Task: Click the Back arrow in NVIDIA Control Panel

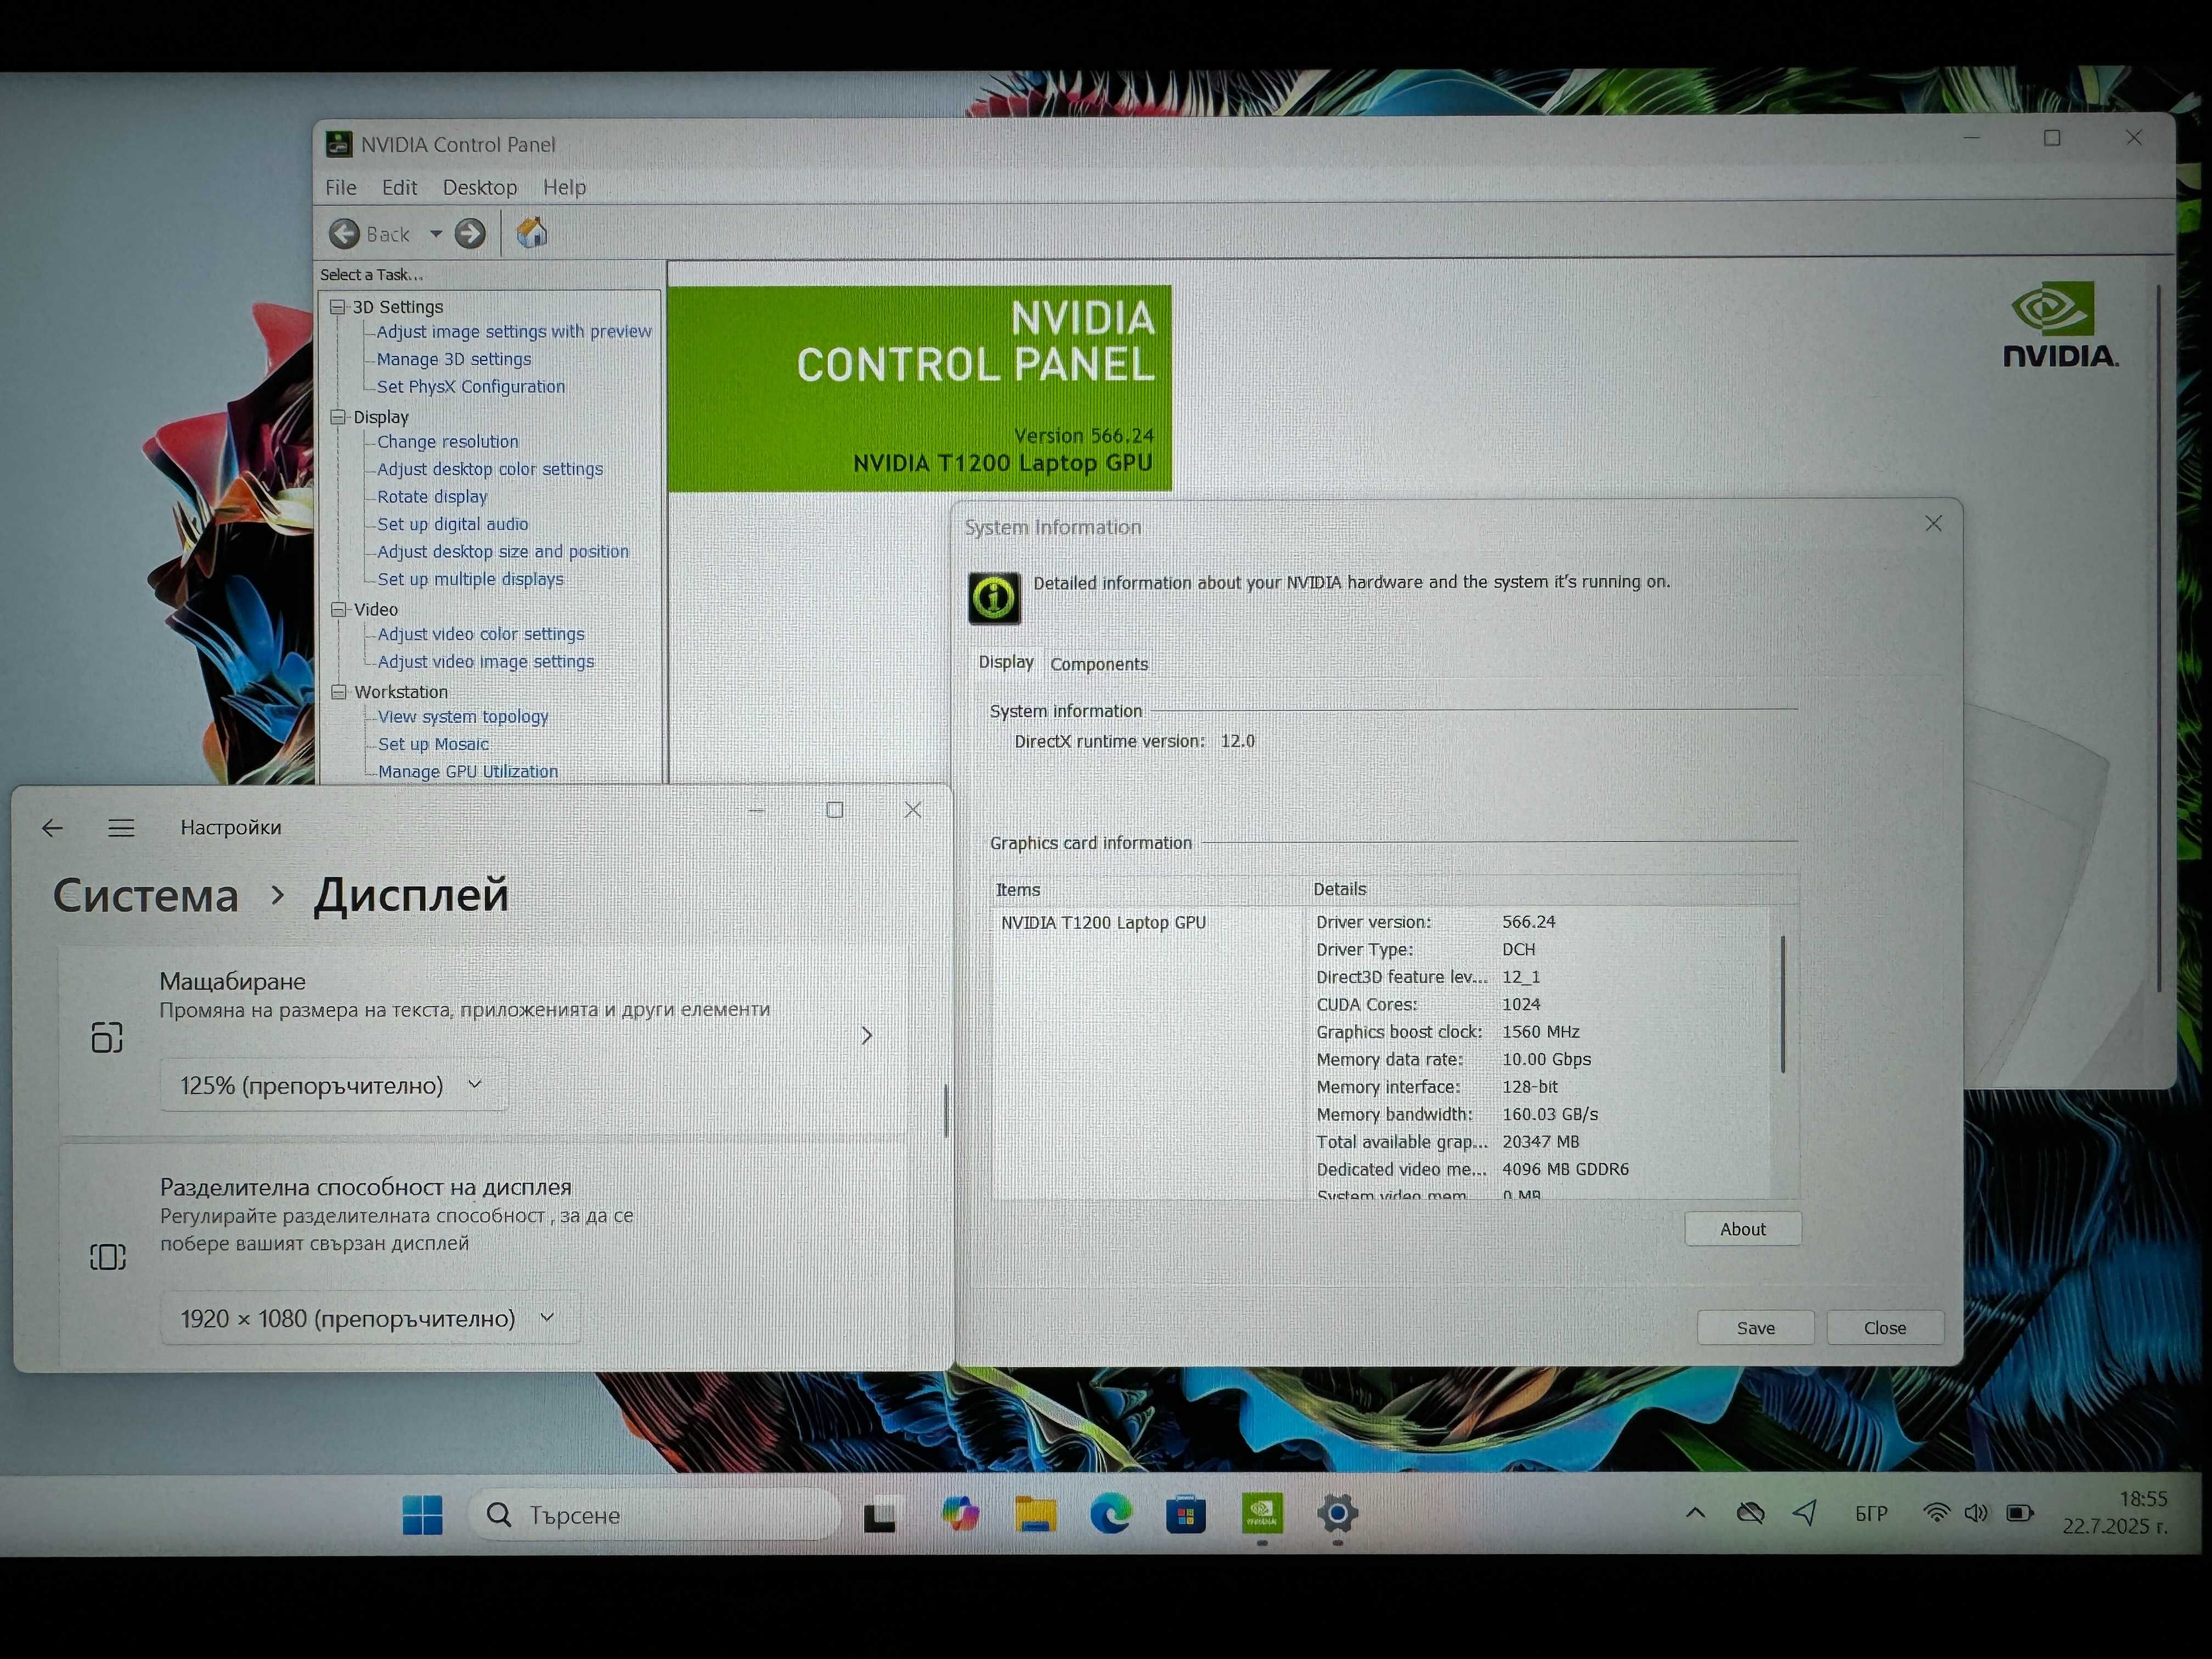Action: click(345, 234)
